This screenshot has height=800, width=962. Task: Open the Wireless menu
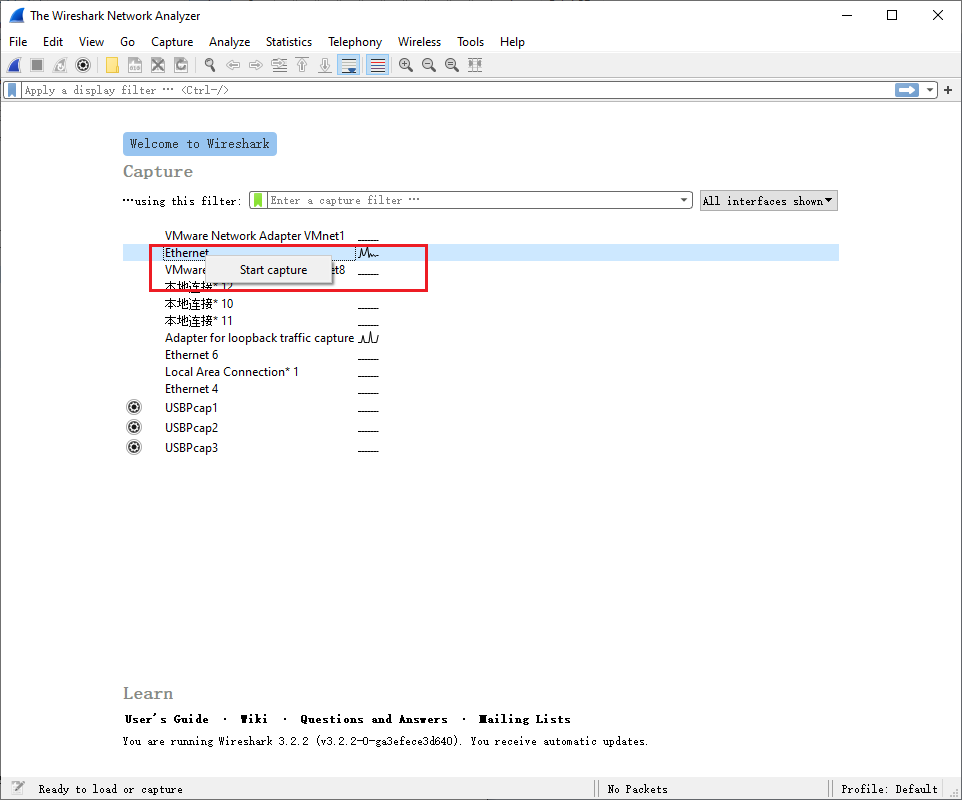tap(419, 42)
